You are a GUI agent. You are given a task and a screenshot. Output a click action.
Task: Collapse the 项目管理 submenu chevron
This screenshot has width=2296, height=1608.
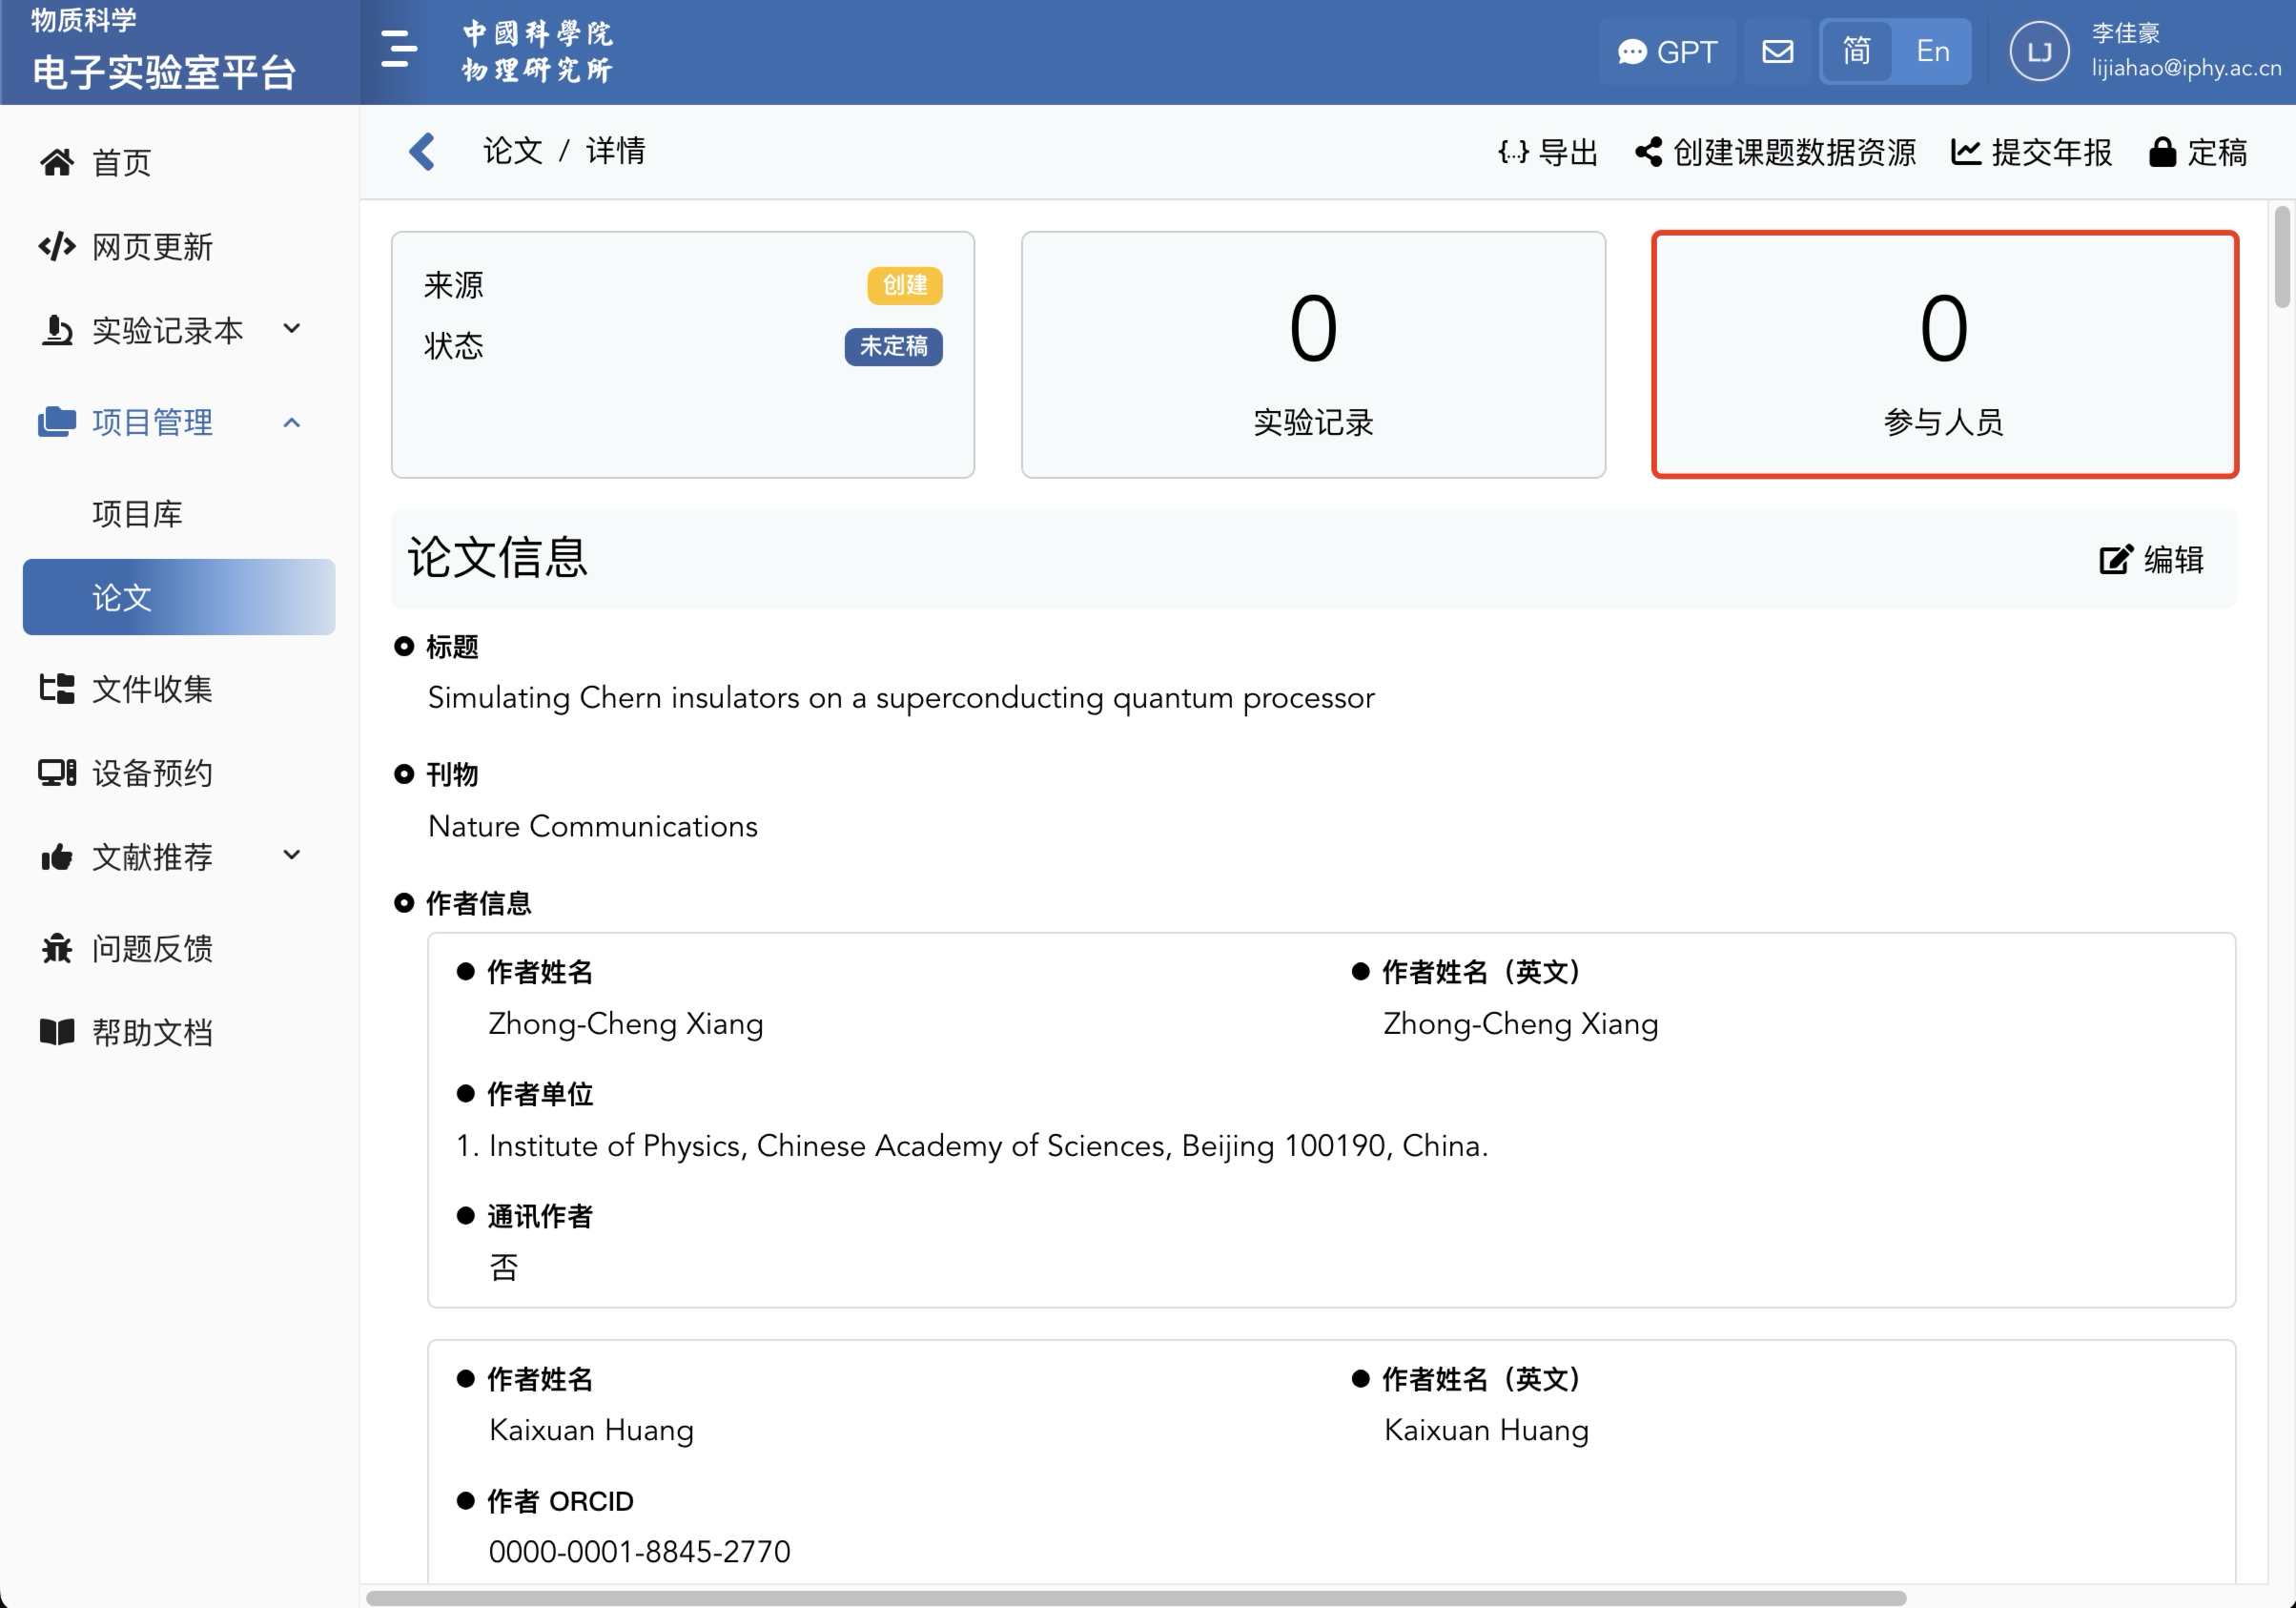point(291,422)
